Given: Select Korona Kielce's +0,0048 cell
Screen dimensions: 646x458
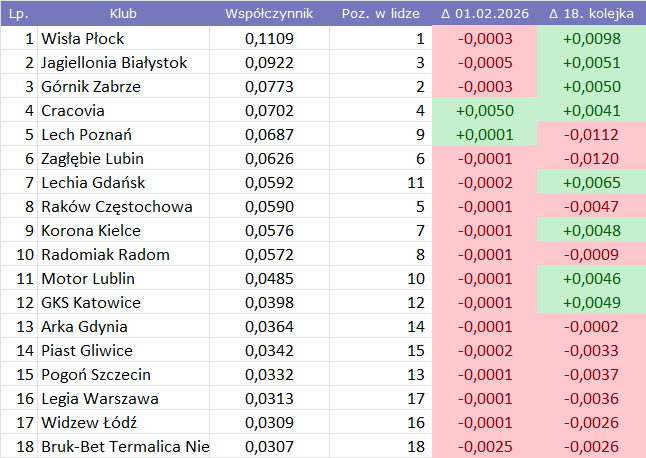Looking at the screenshot, I should pos(592,231).
